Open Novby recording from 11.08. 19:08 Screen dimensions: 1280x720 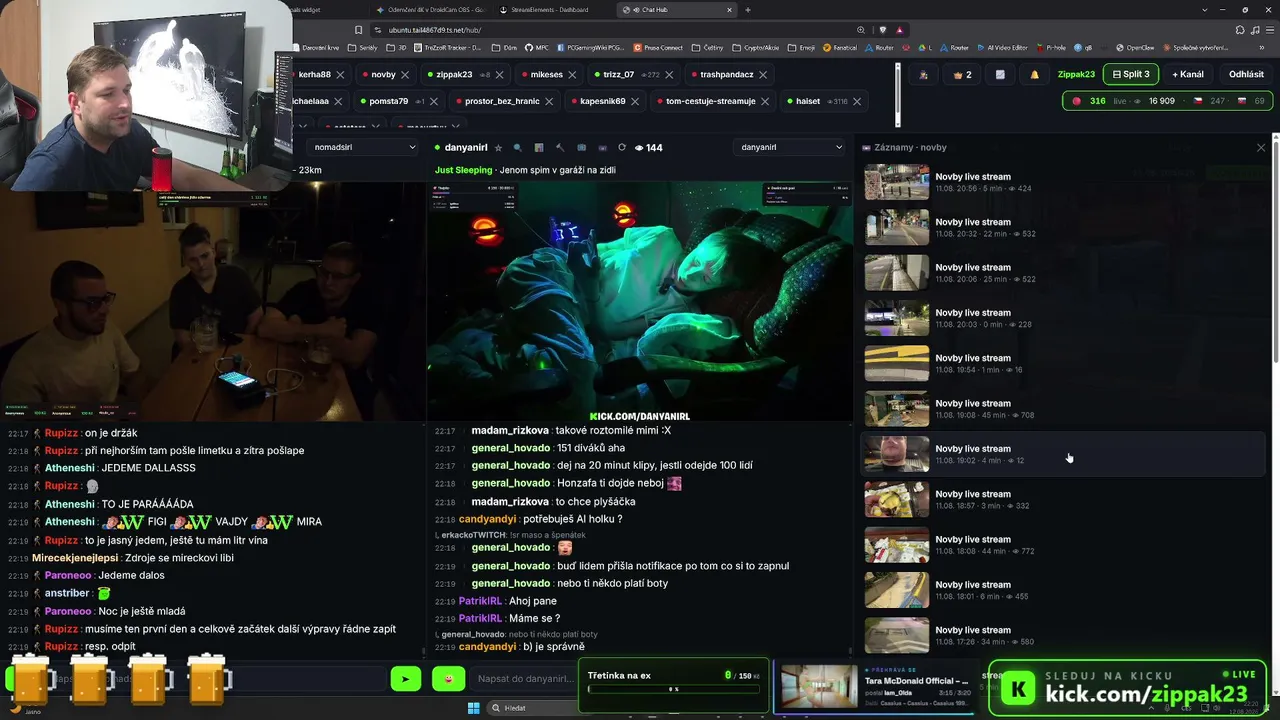pyautogui.click(x=1063, y=409)
